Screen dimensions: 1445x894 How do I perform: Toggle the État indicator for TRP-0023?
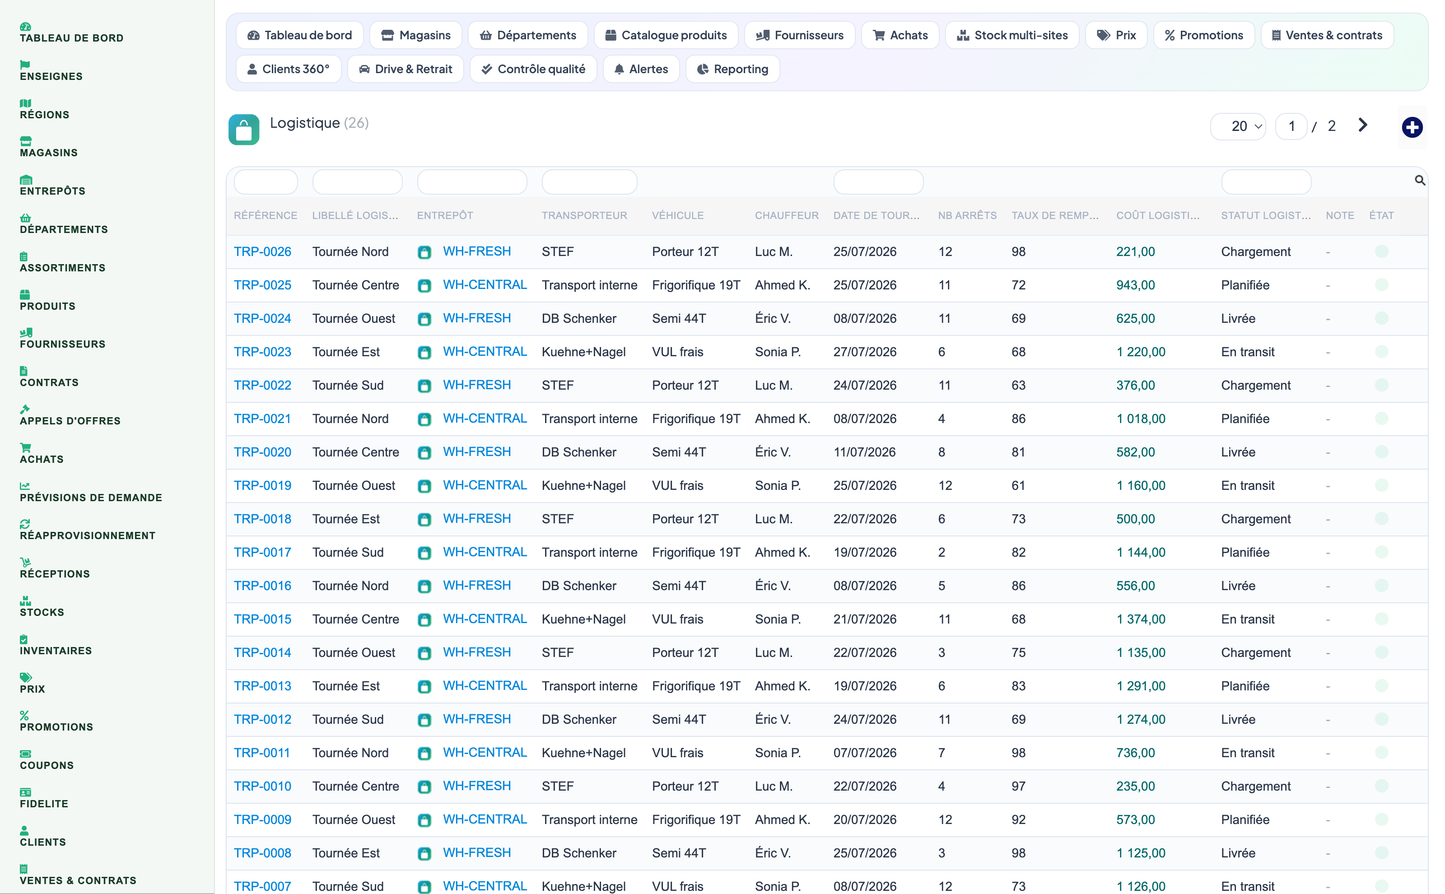click(1381, 352)
